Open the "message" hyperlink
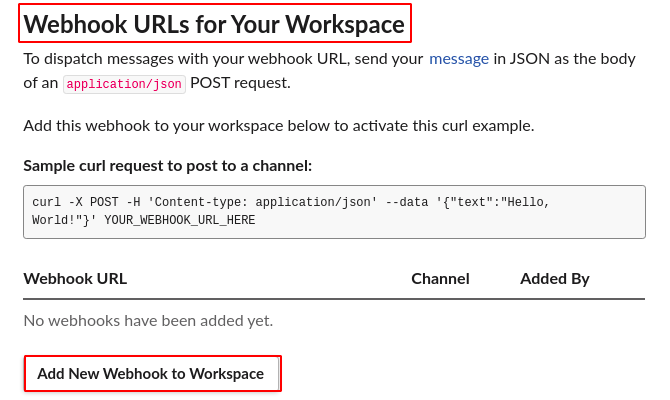The image size is (670, 400). click(459, 59)
